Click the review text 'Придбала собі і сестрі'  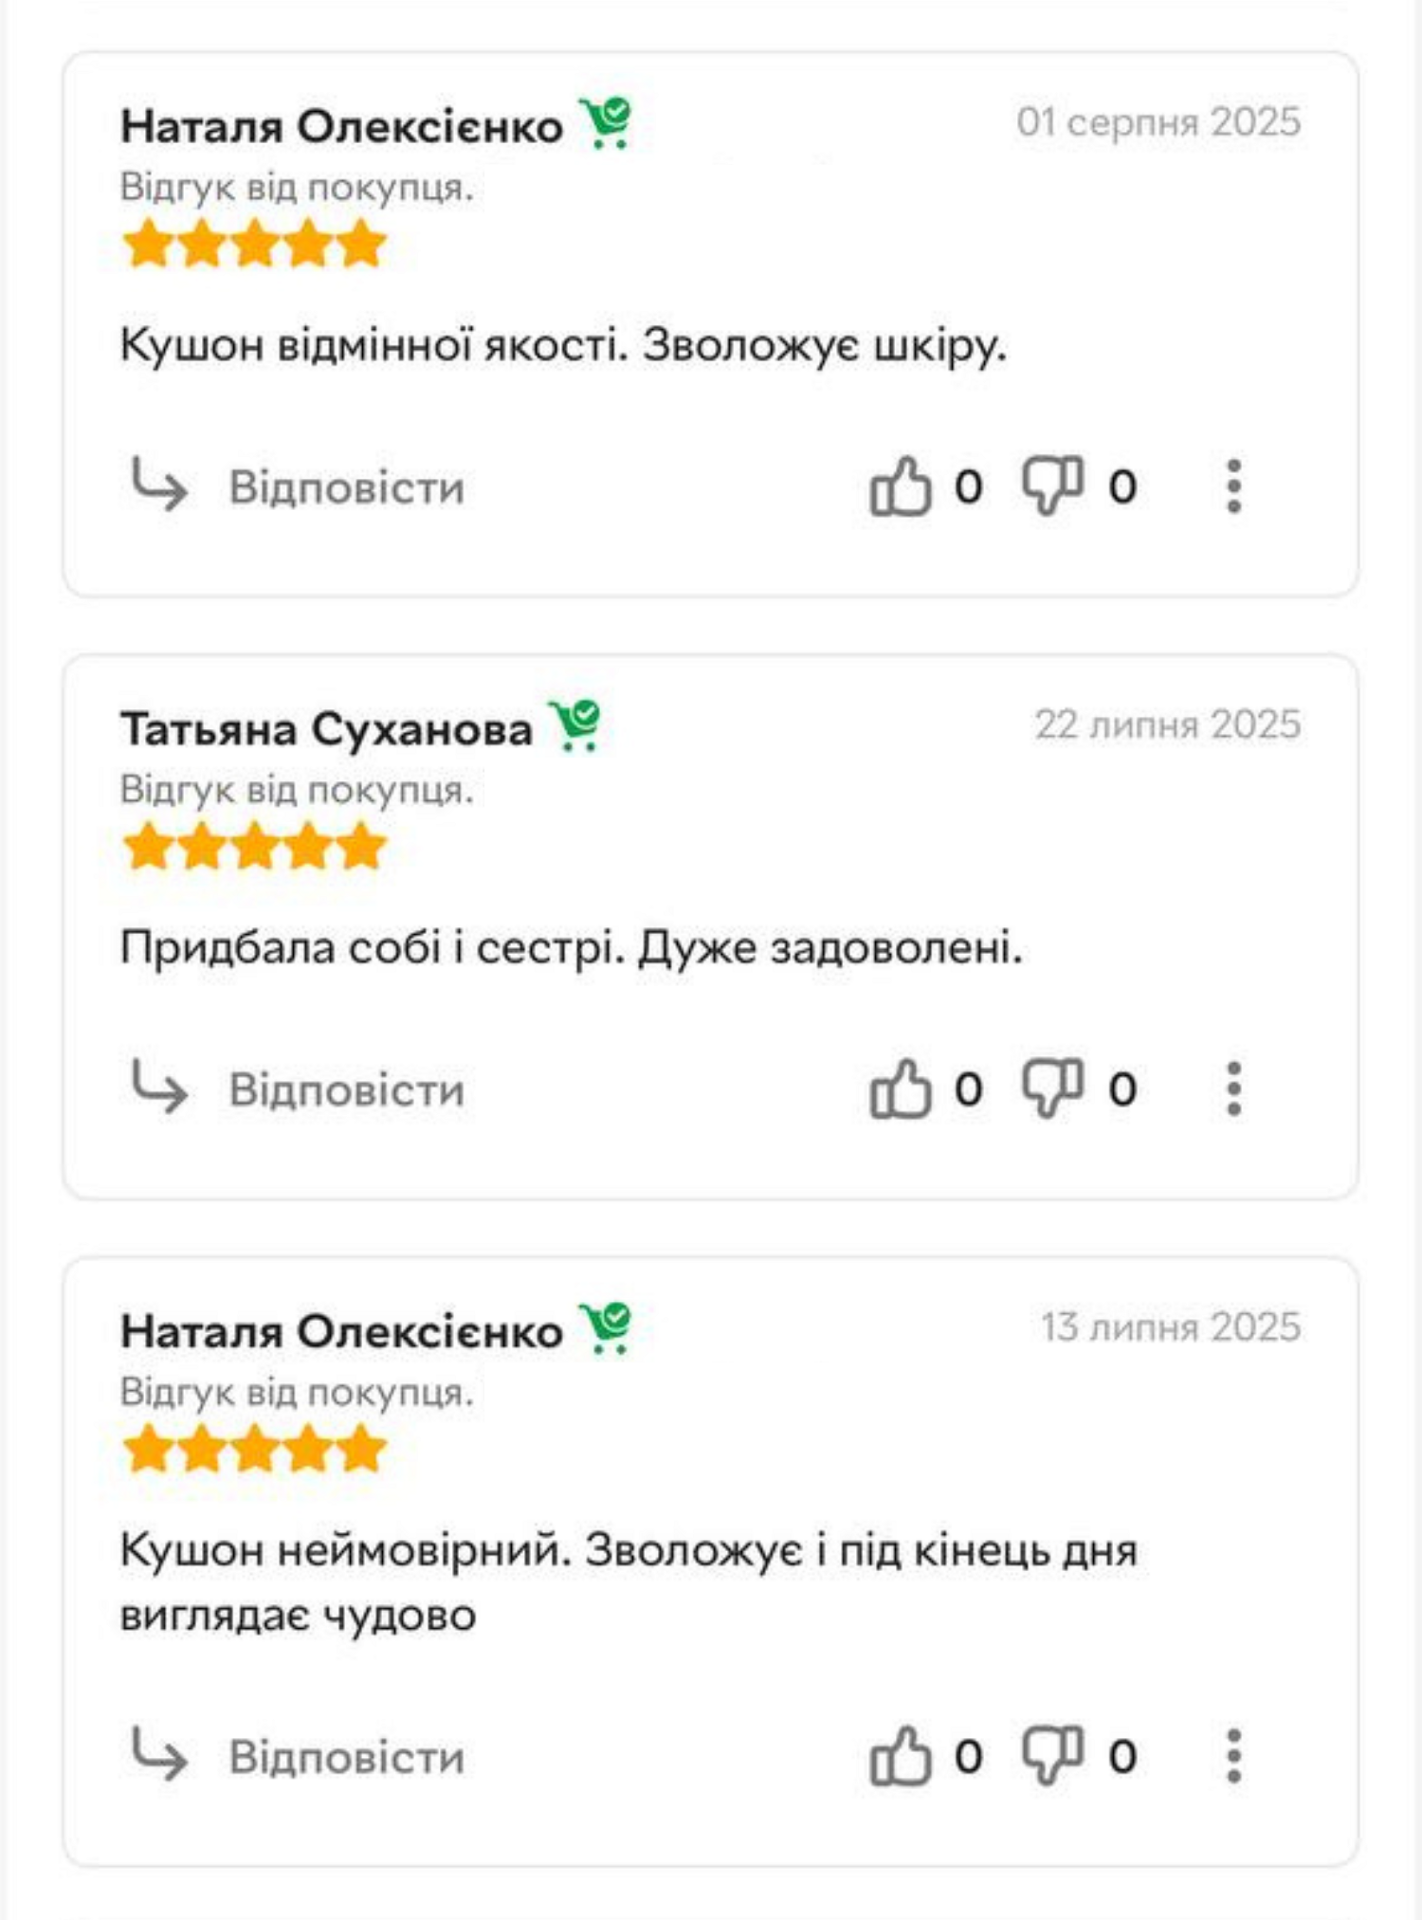pyautogui.click(x=570, y=948)
